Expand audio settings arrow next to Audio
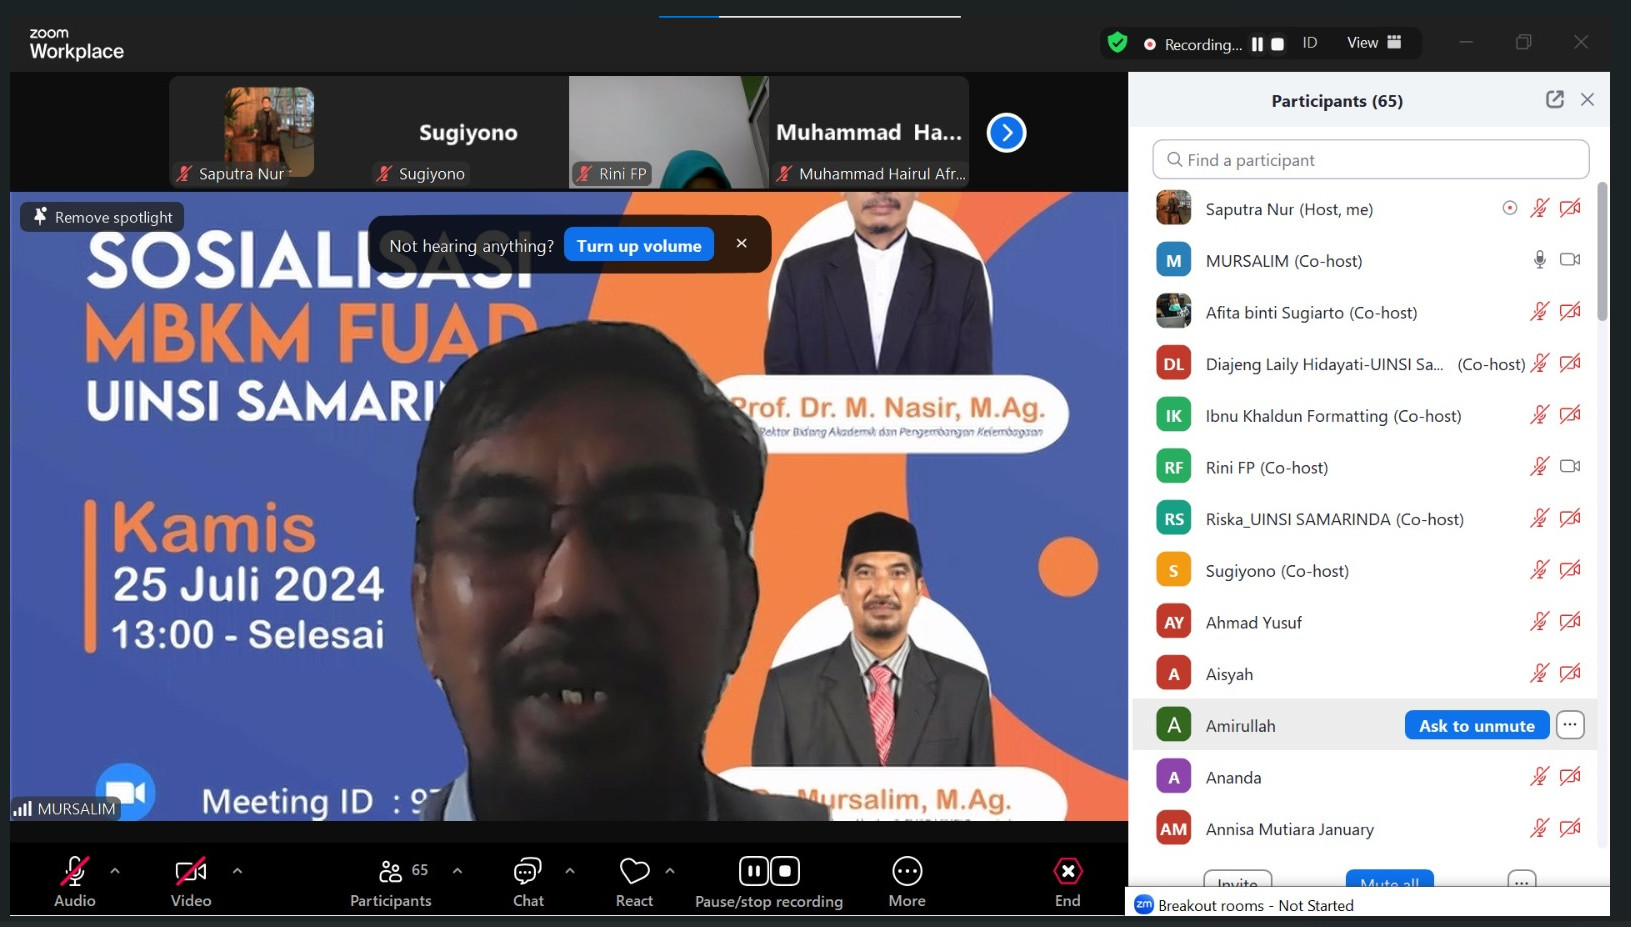Screen dimensions: 1631x927 pyautogui.click(x=115, y=871)
